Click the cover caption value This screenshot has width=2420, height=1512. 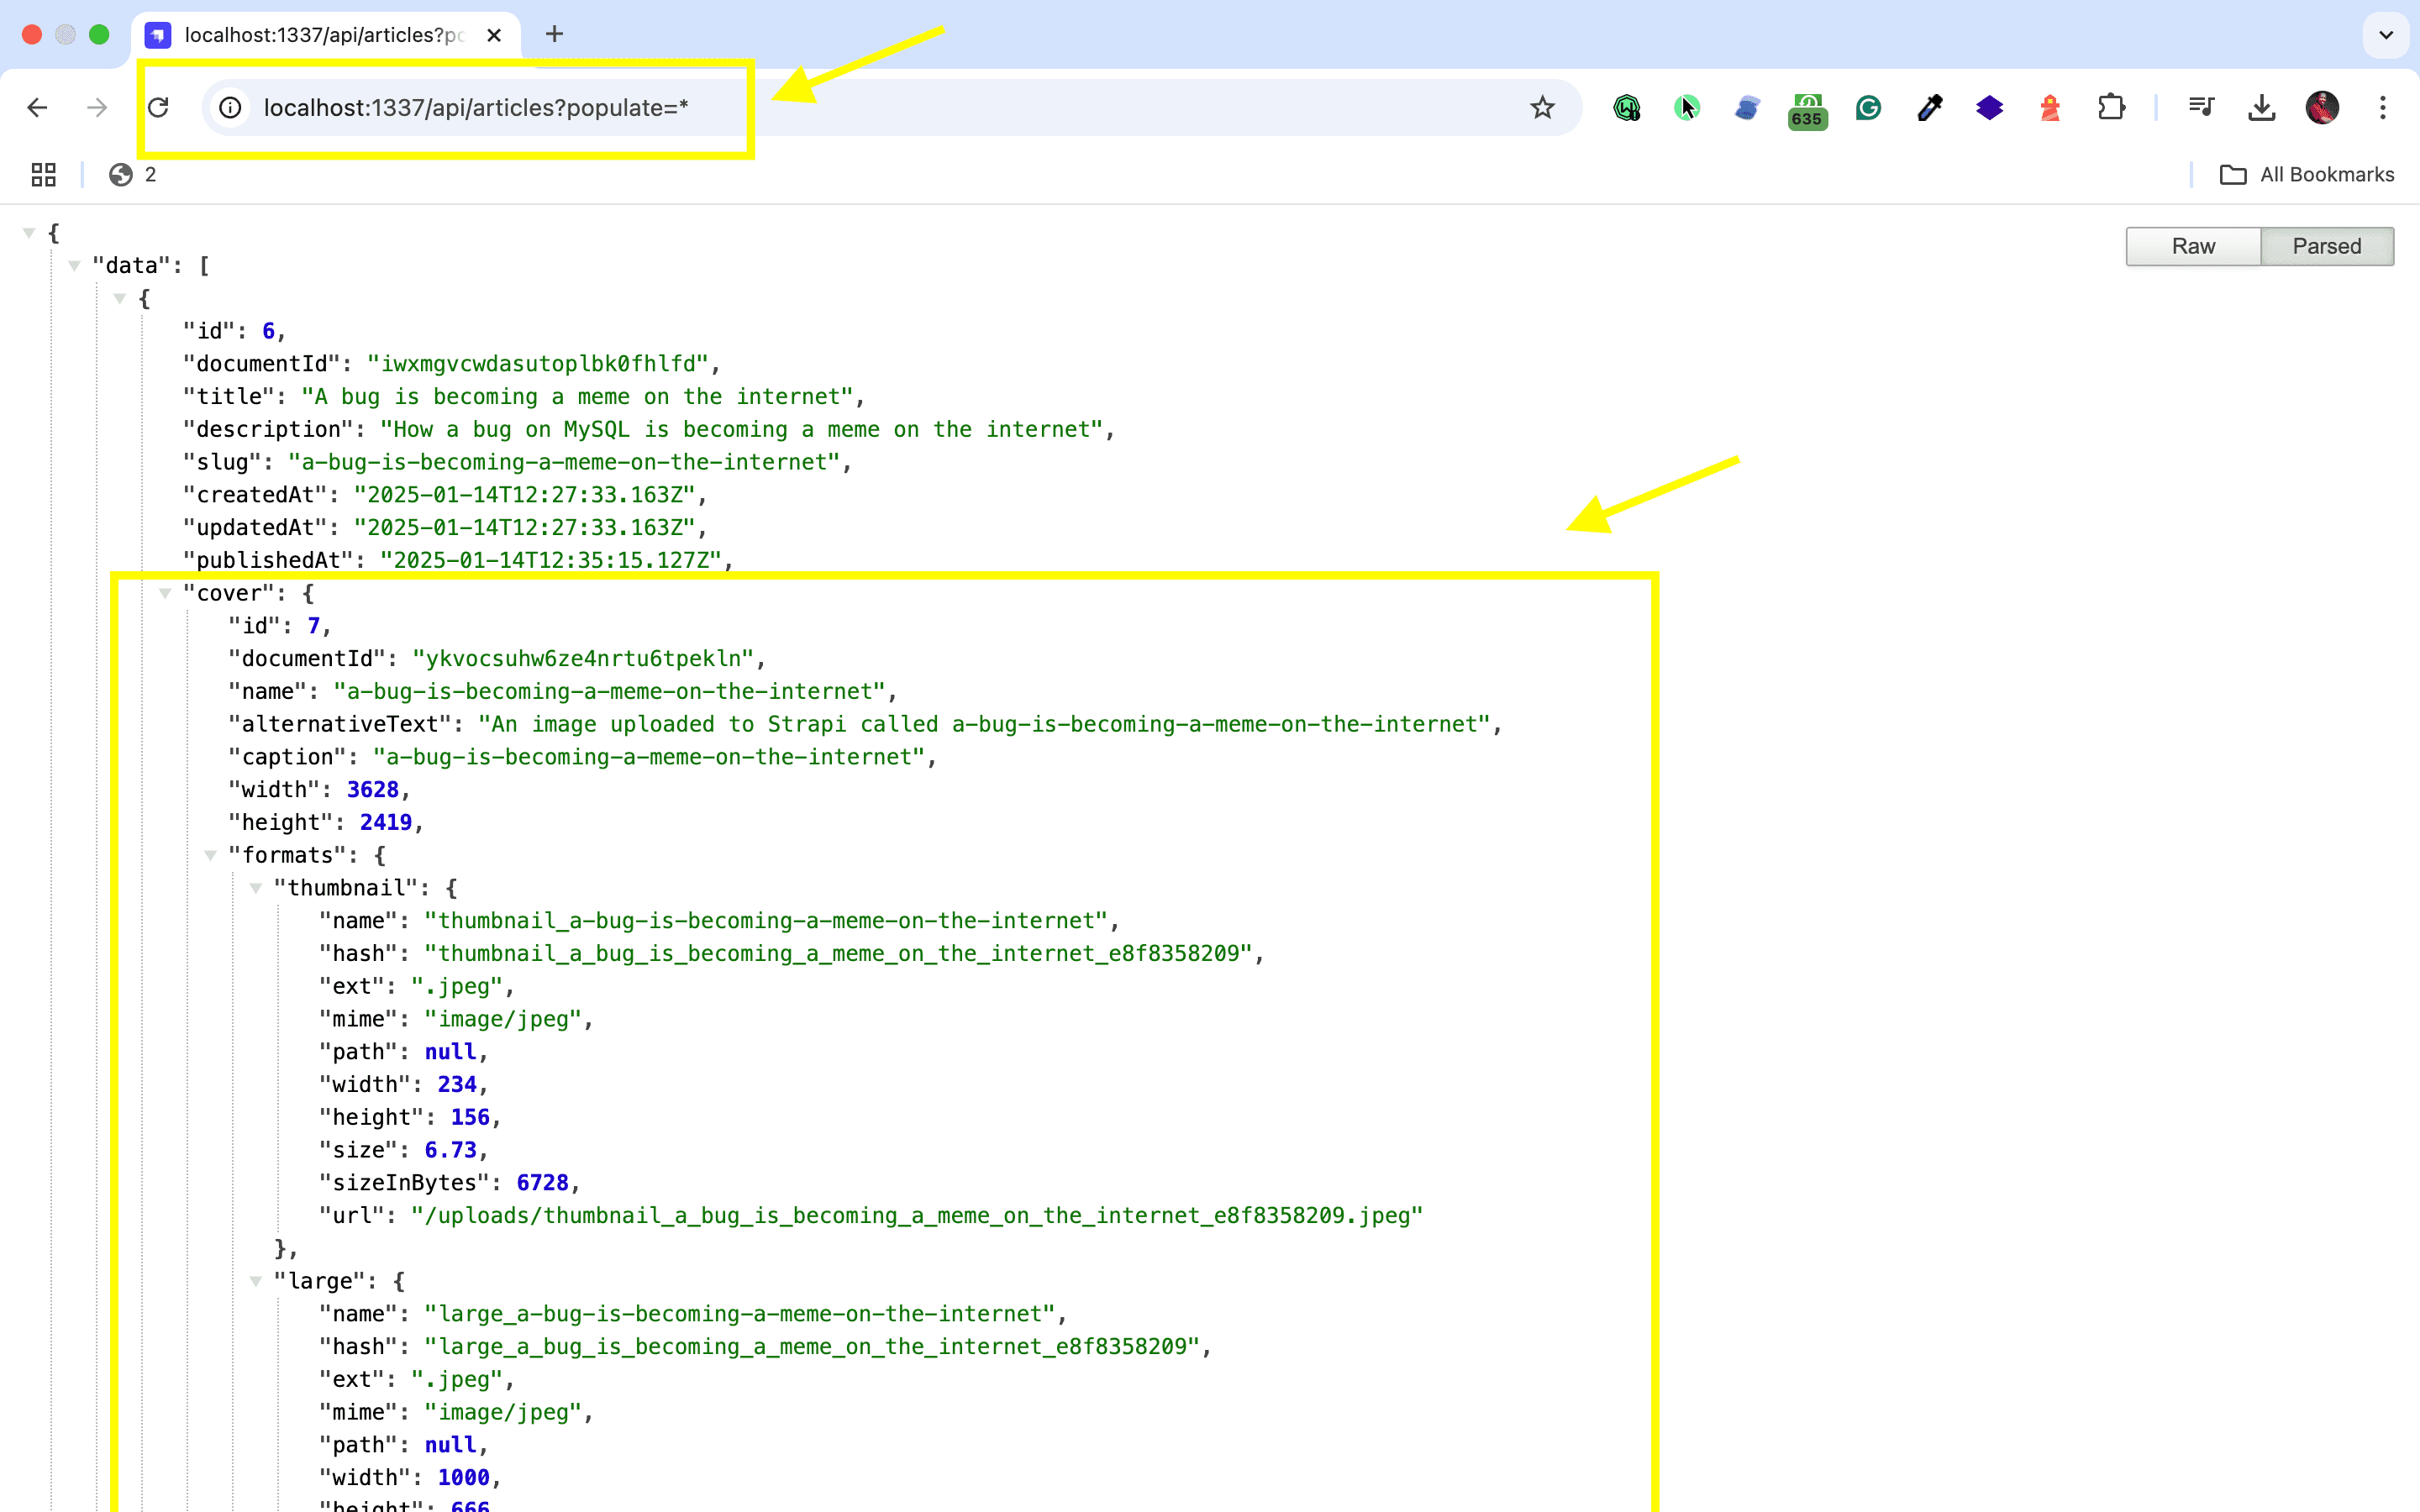click(649, 757)
